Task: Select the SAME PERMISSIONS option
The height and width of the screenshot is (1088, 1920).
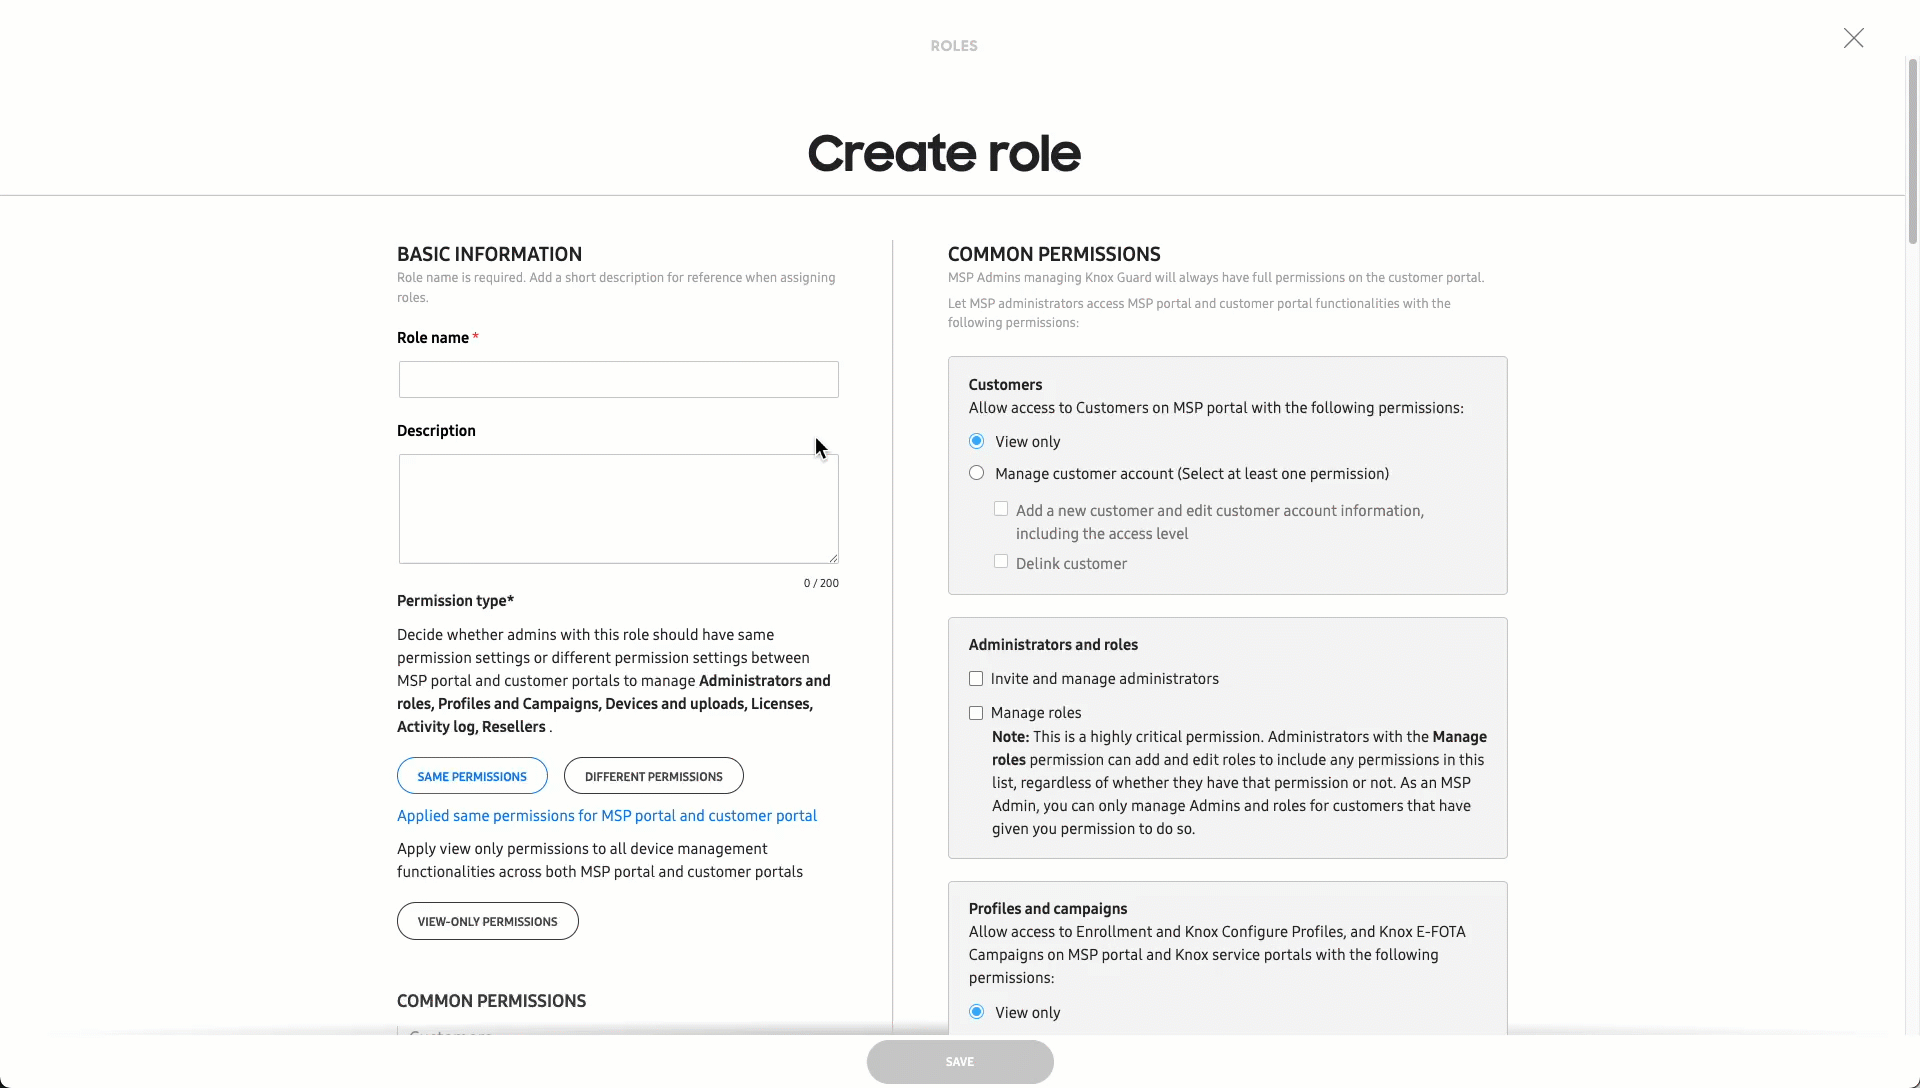Action: (472, 776)
